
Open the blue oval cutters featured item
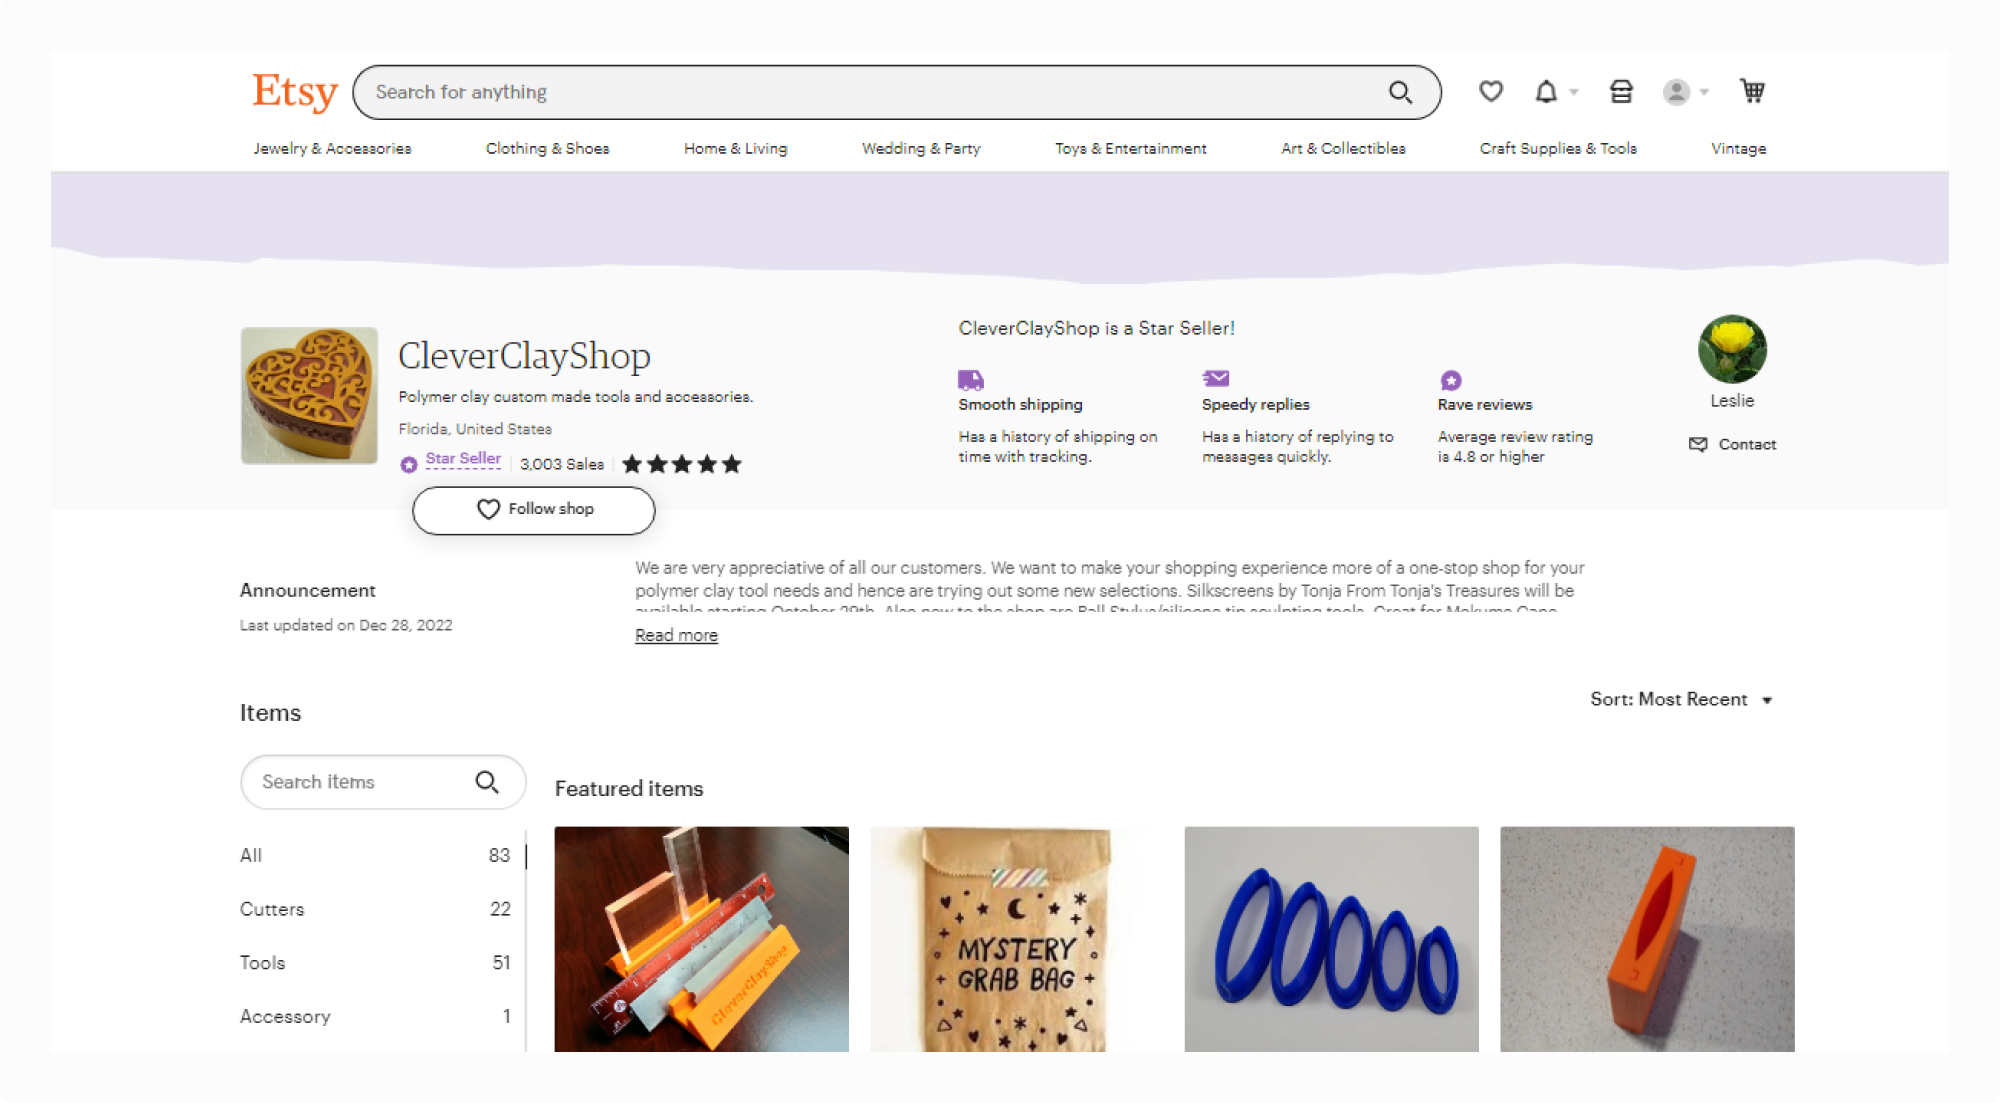pos(1331,939)
